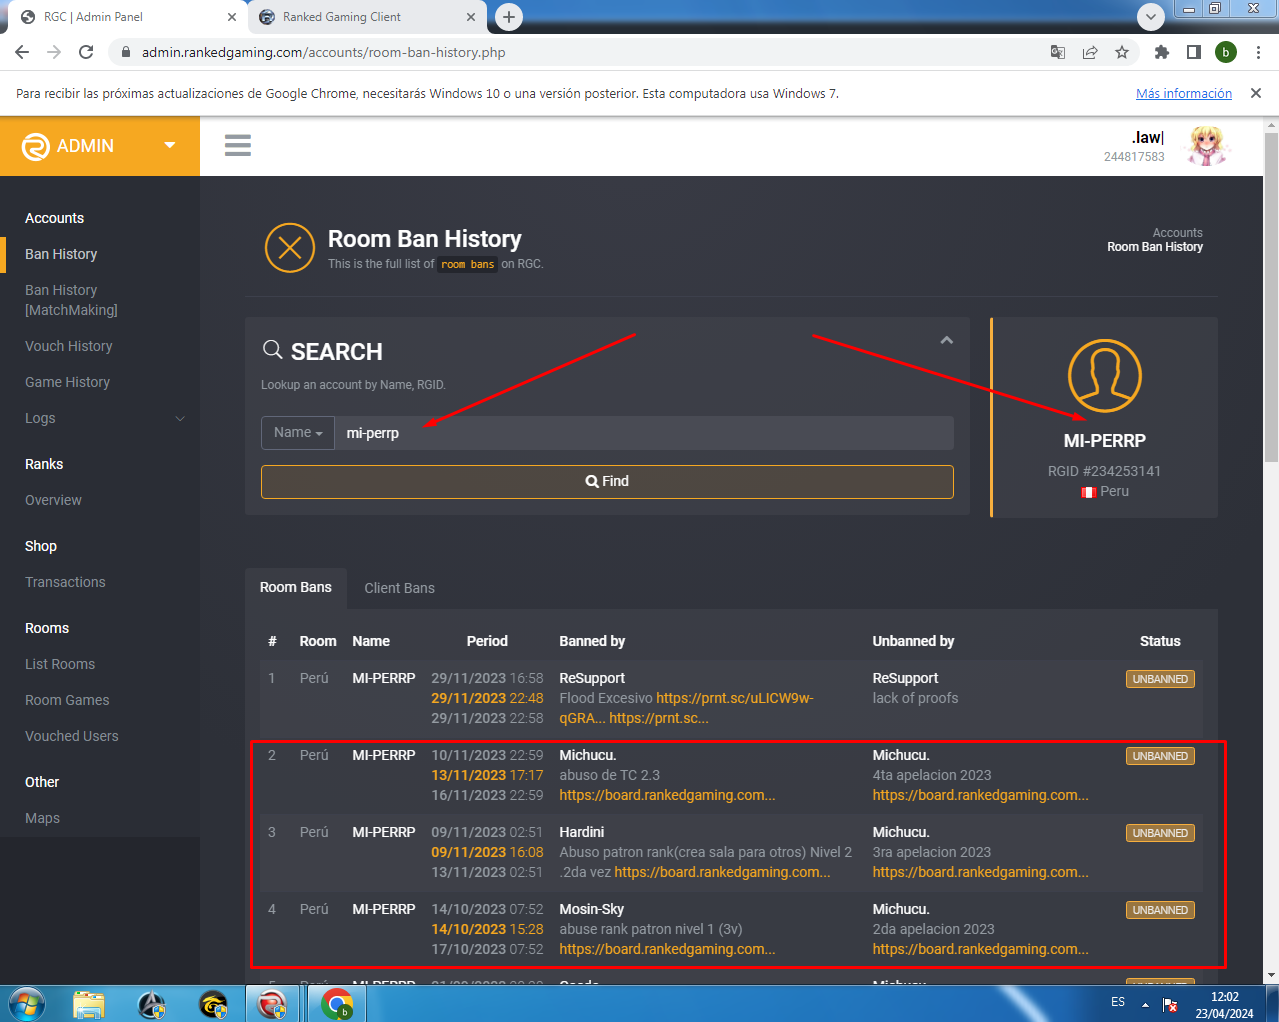
Task: Open Room Games in the sidebar
Action: pos(67,700)
